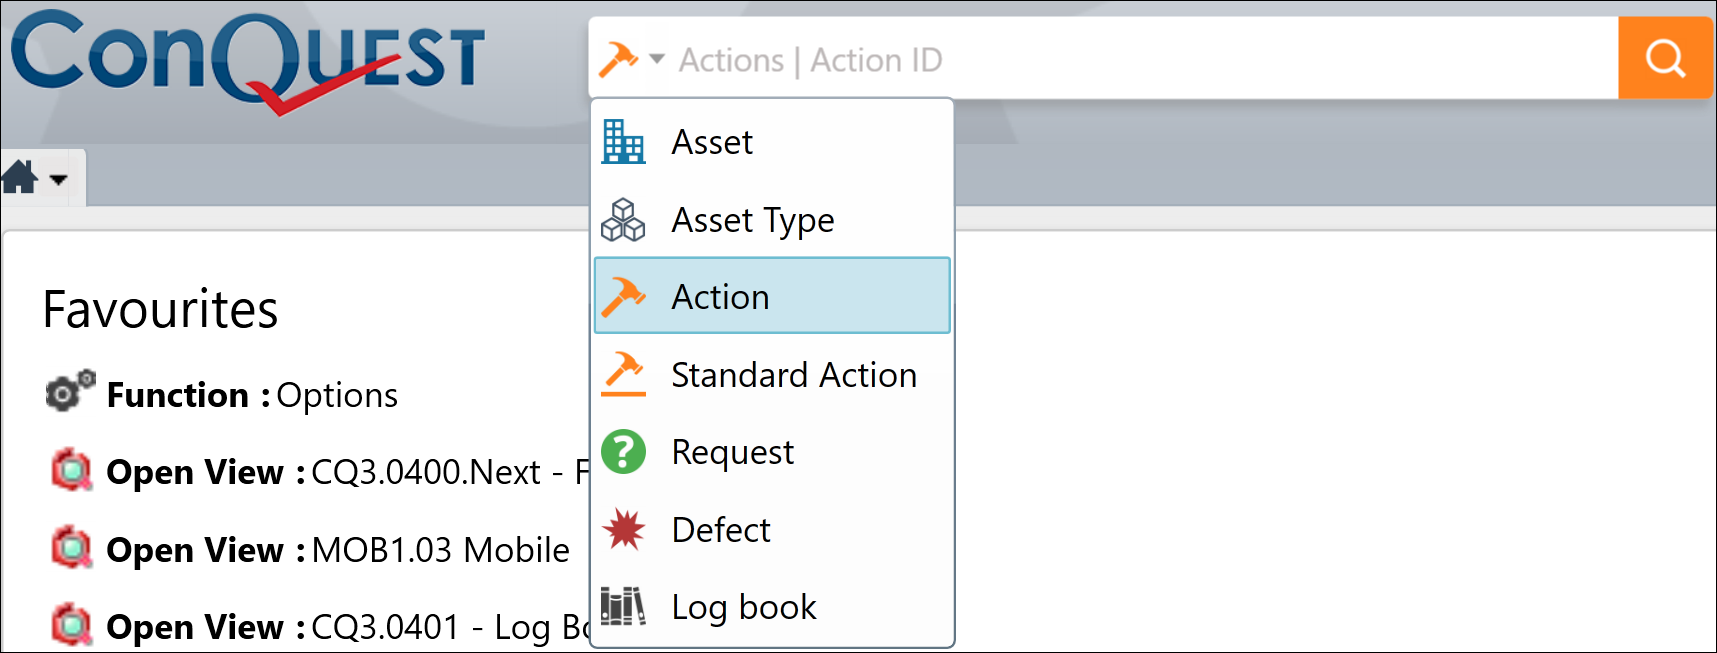The image size is (1717, 653).
Task: Click the red Defect starburst icon
Action: [624, 529]
